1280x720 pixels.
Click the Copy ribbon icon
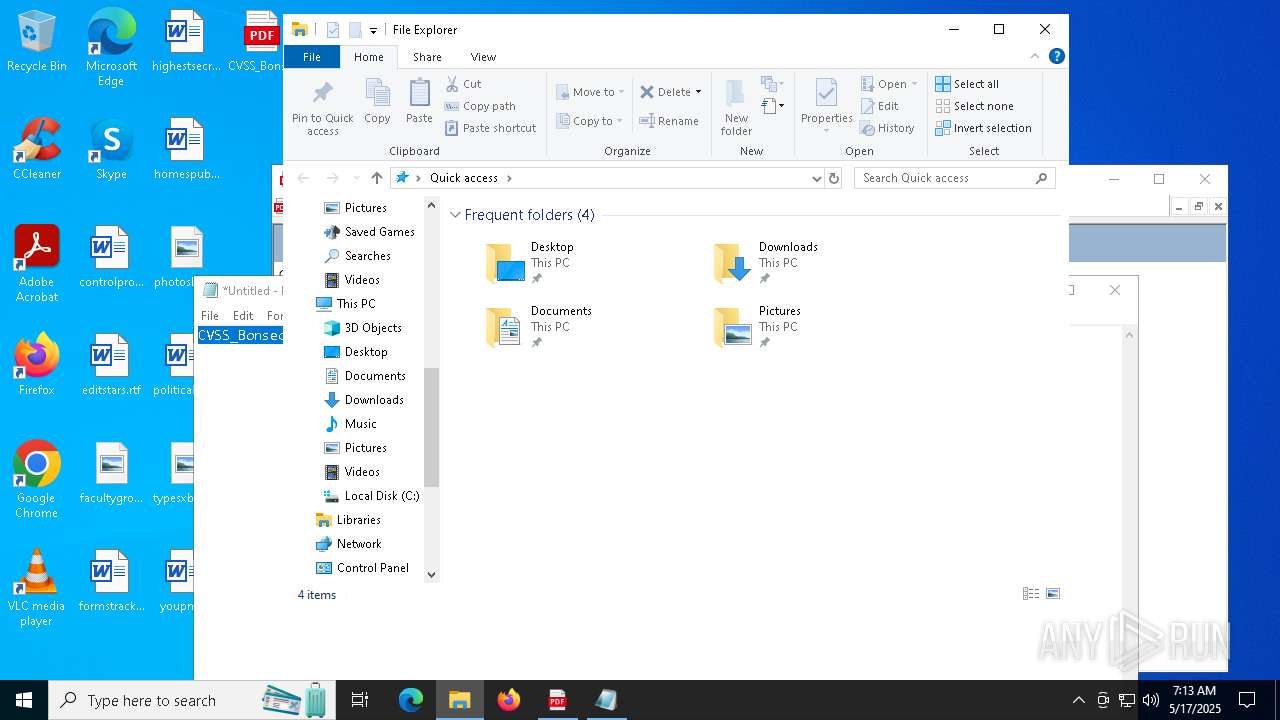click(x=377, y=102)
